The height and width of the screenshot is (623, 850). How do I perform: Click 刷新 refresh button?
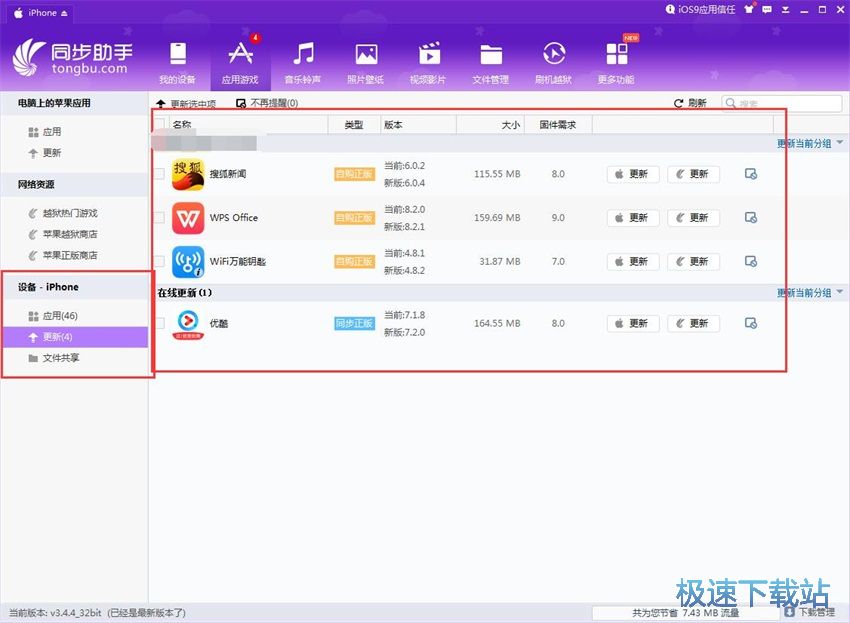pyautogui.click(x=690, y=103)
